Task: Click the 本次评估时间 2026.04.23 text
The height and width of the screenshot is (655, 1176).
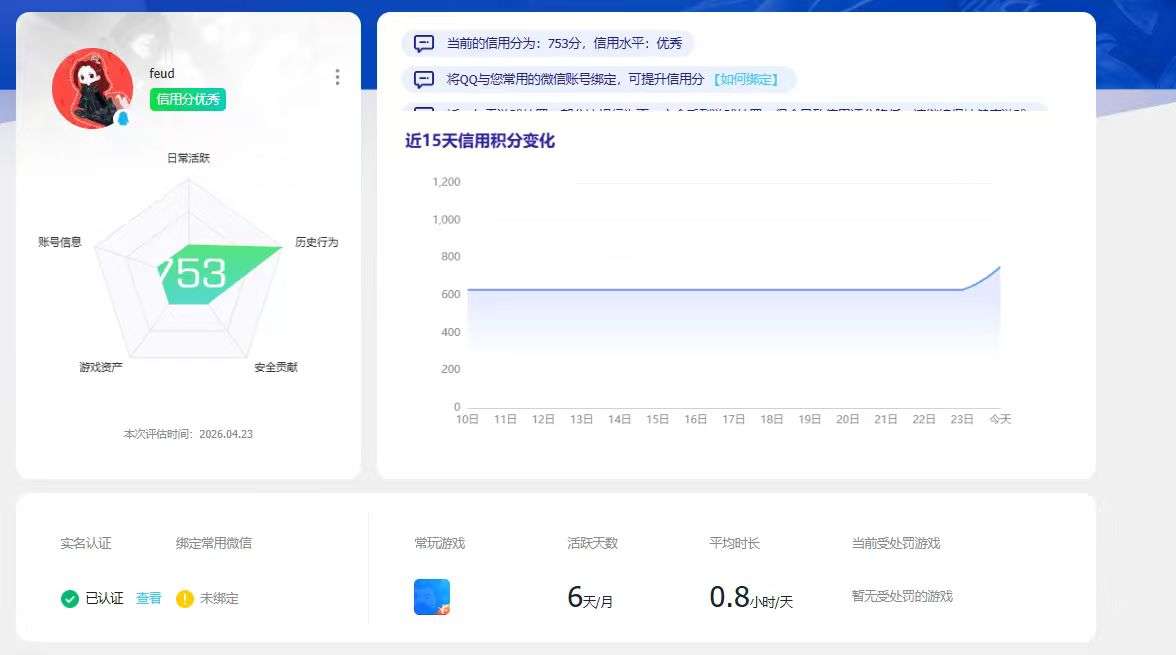Action: (188, 434)
